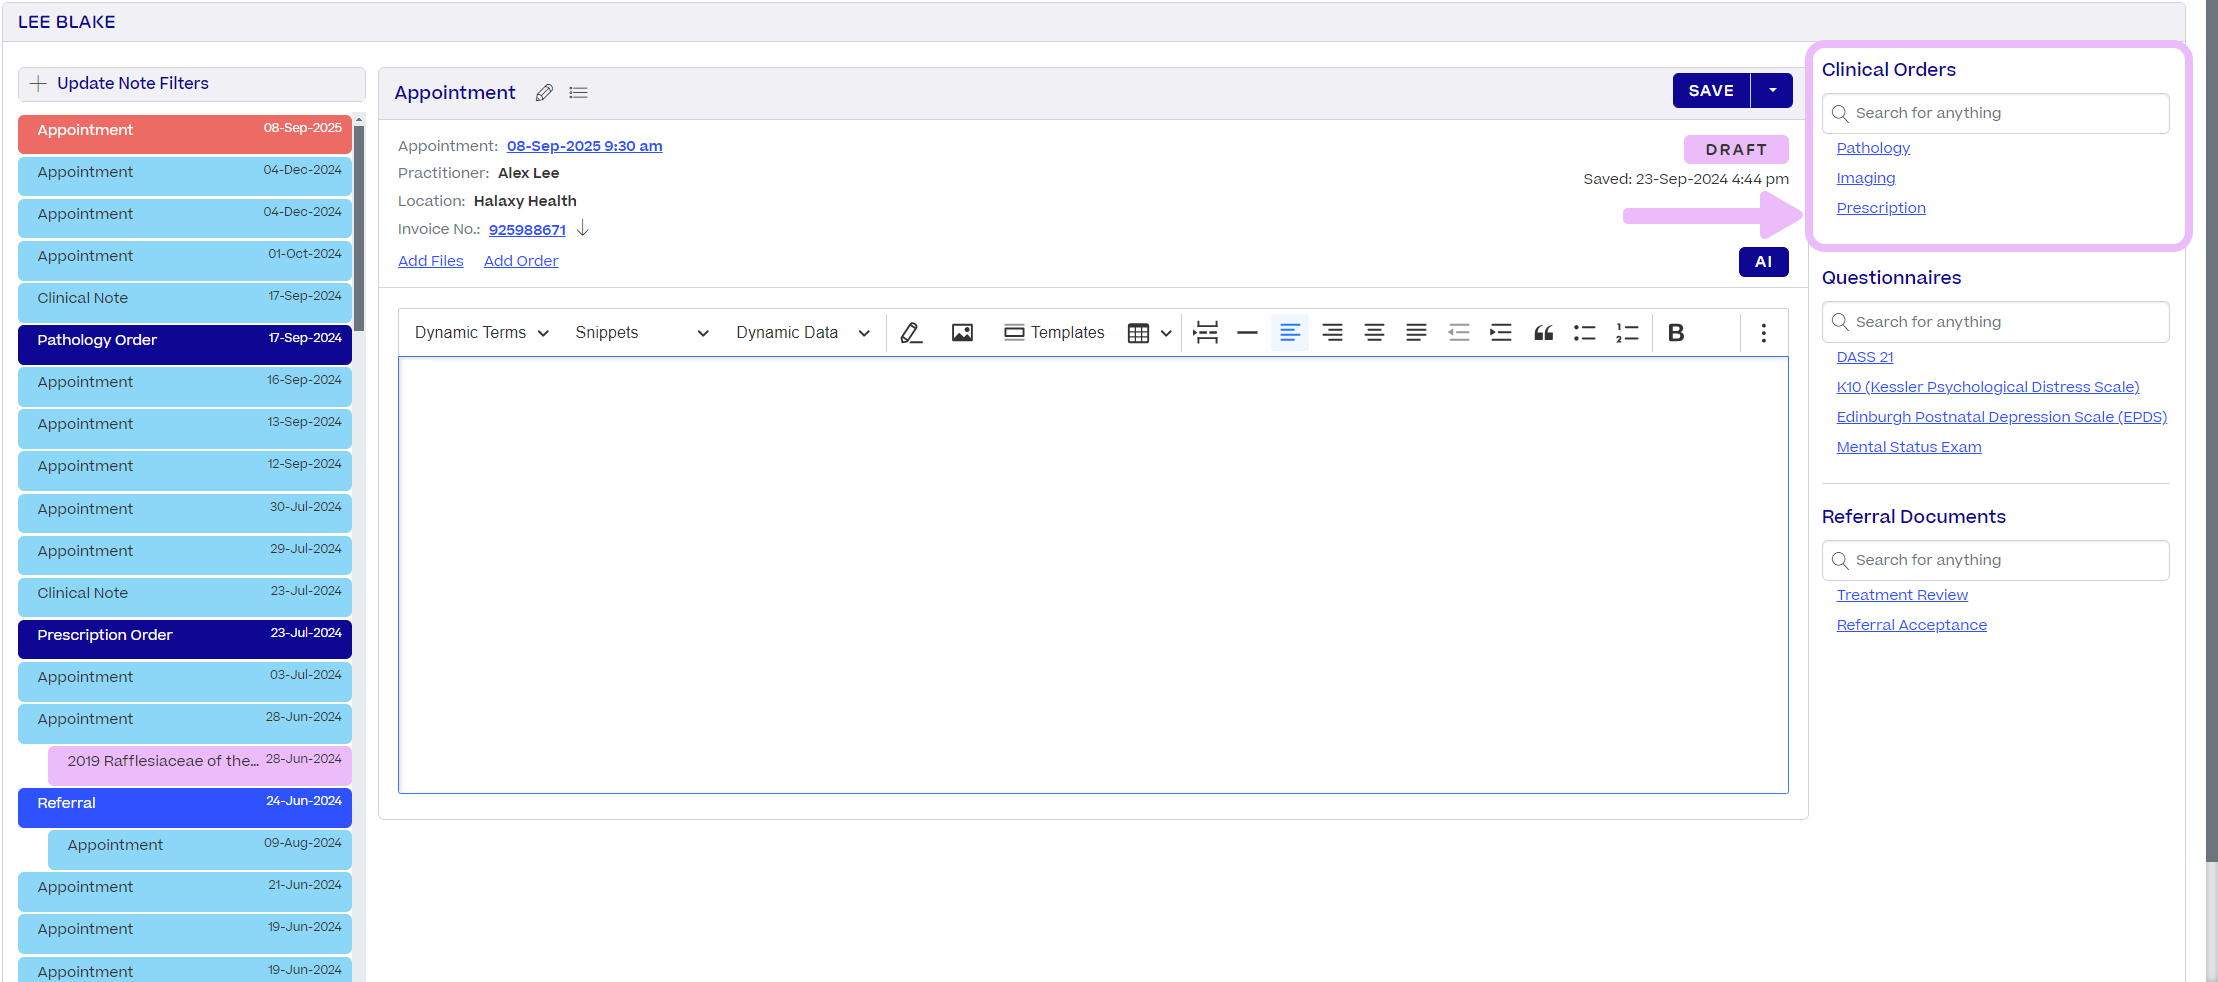Insert a table using the table icon
This screenshot has width=2218, height=982.
pos(1138,333)
